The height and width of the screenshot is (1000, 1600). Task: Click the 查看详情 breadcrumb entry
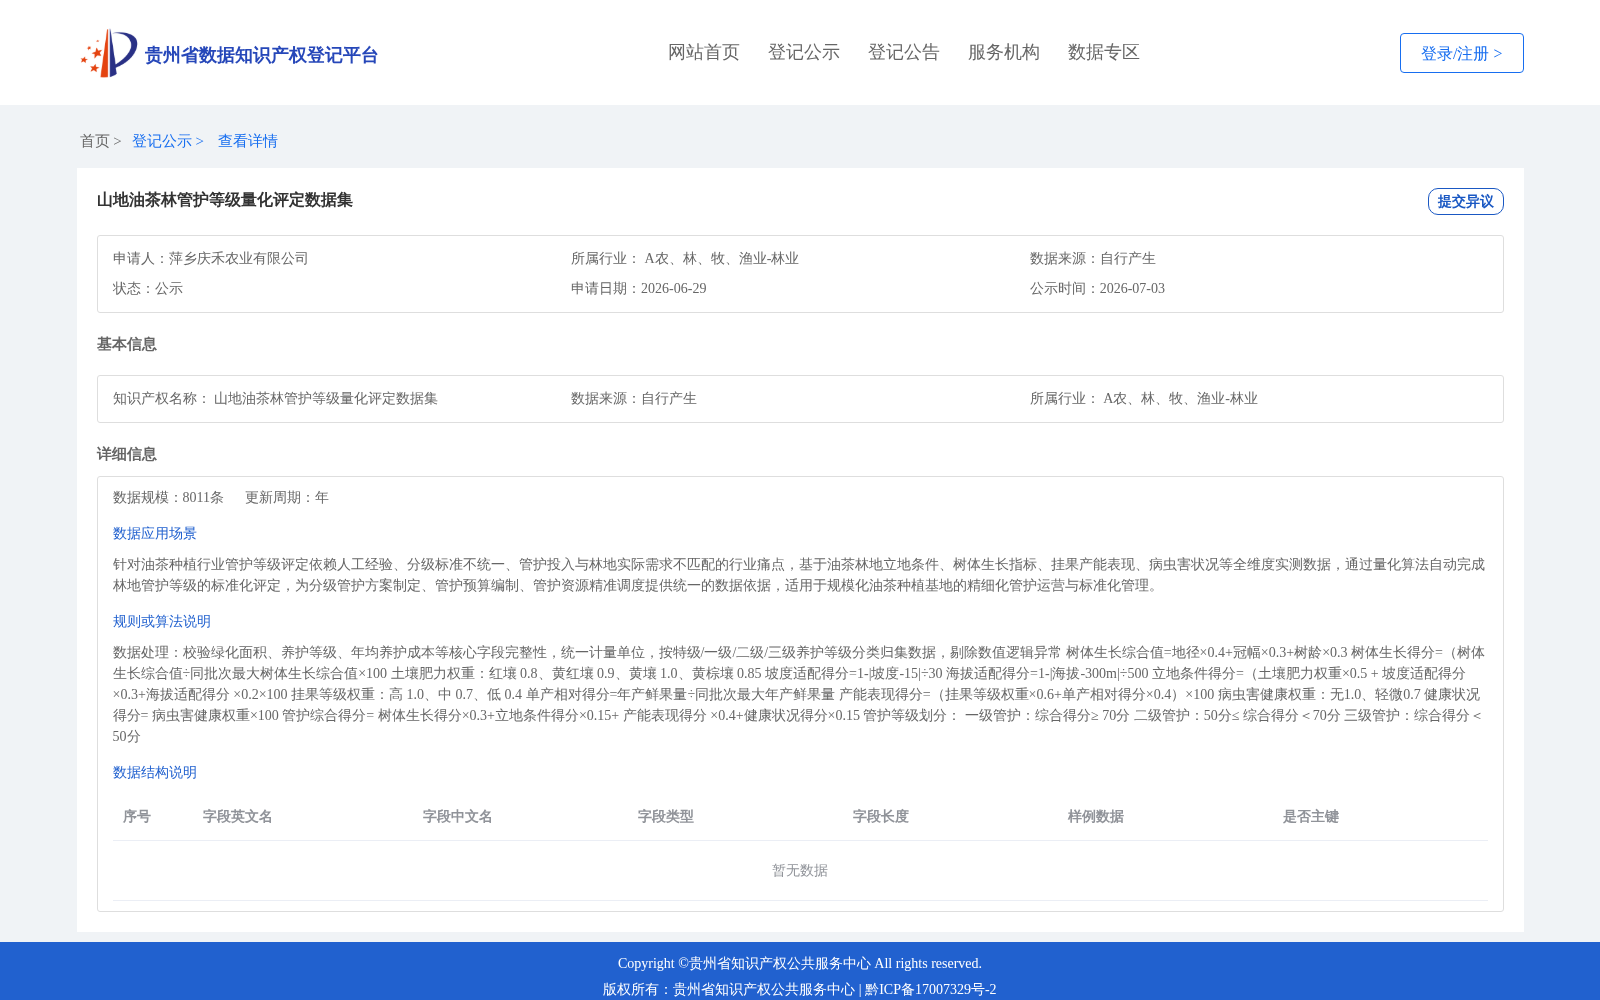pyautogui.click(x=248, y=141)
